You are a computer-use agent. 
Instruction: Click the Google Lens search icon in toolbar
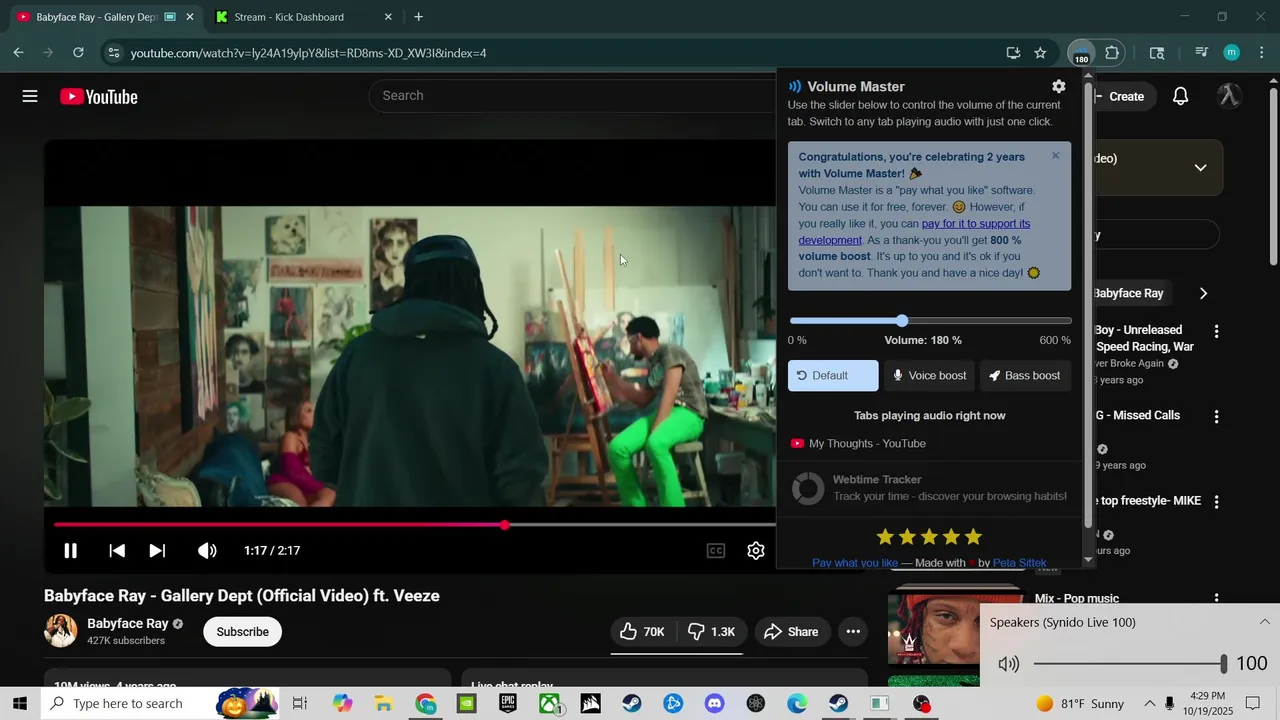[1157, 53]
